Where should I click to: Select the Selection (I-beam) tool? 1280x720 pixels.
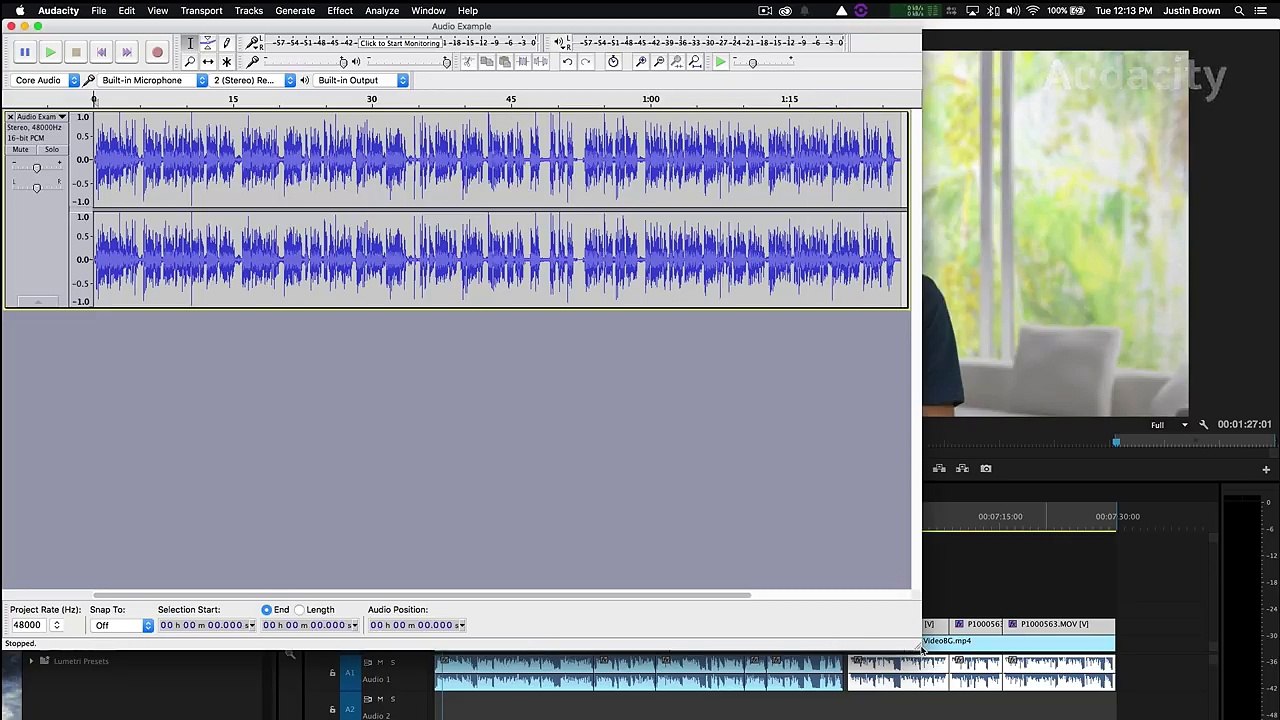[190, 43]
